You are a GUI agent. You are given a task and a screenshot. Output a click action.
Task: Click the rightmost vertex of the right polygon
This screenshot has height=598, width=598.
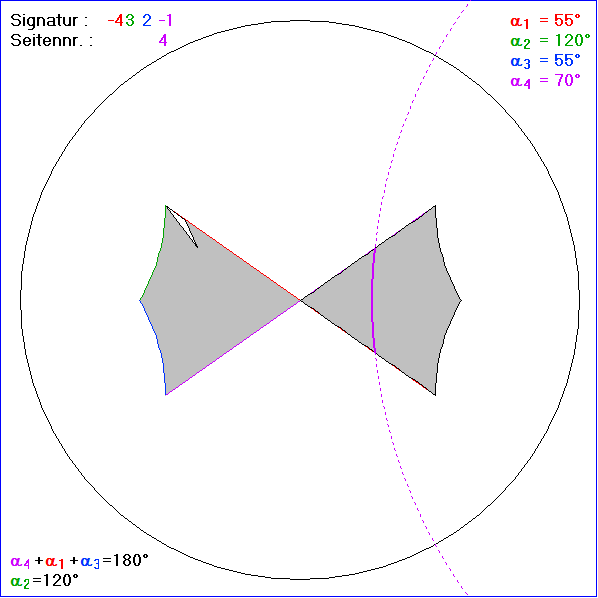[461, 301]
